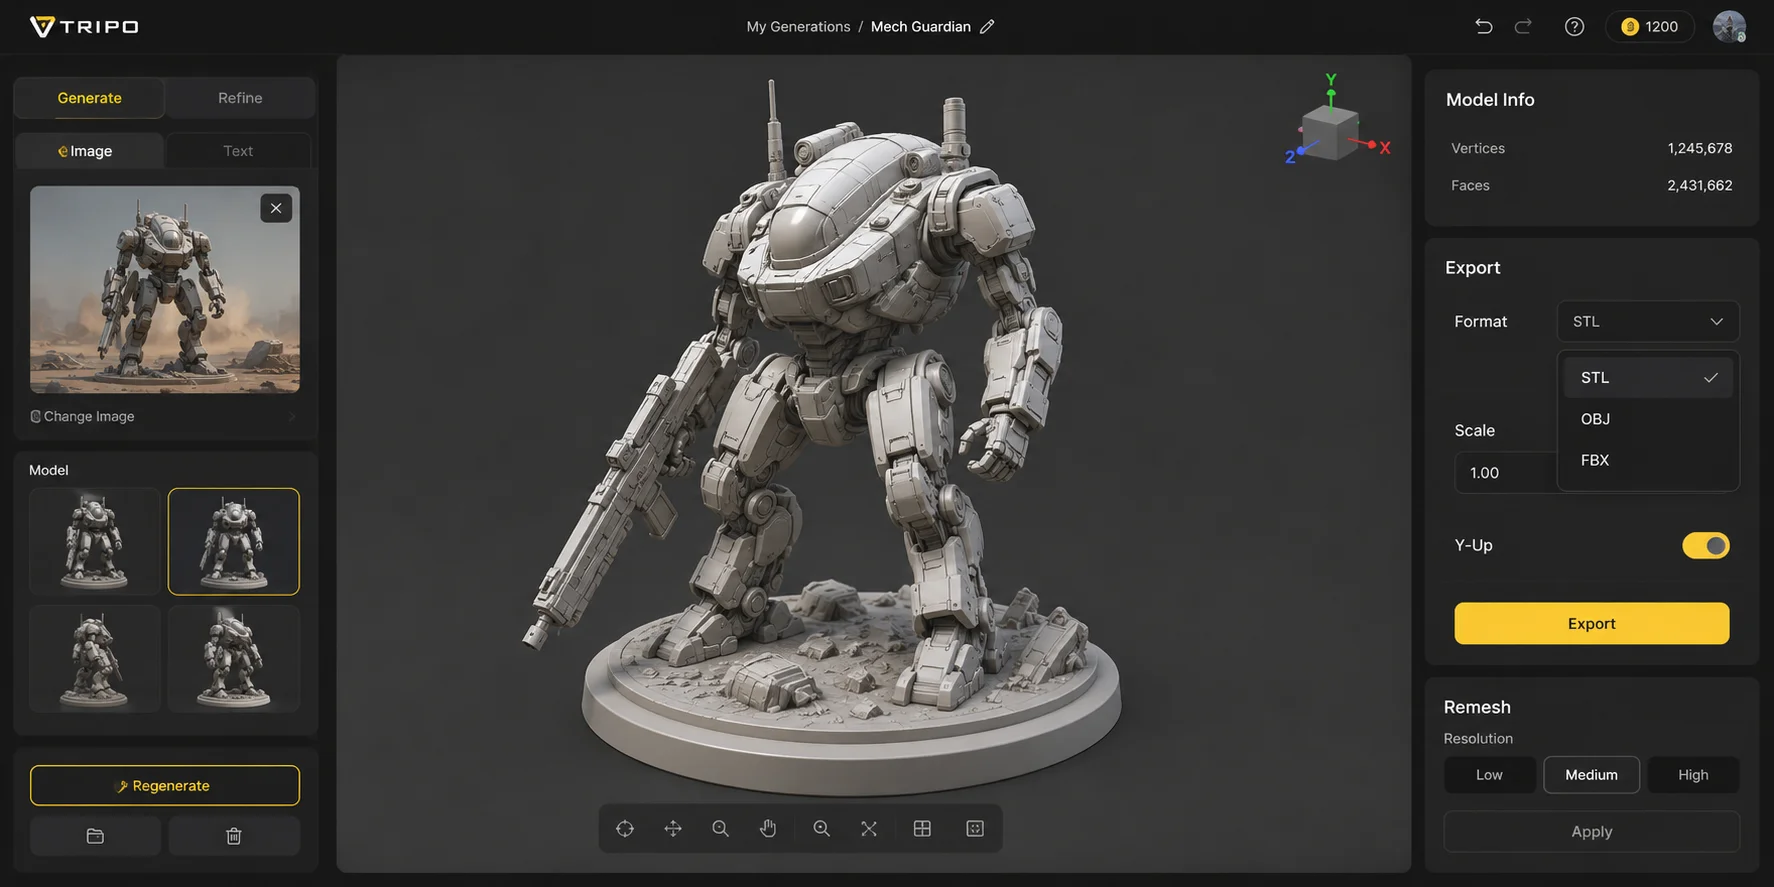Click the trash delete icon
Viewport: 1774px width, 887px height.
click(234, 836)
